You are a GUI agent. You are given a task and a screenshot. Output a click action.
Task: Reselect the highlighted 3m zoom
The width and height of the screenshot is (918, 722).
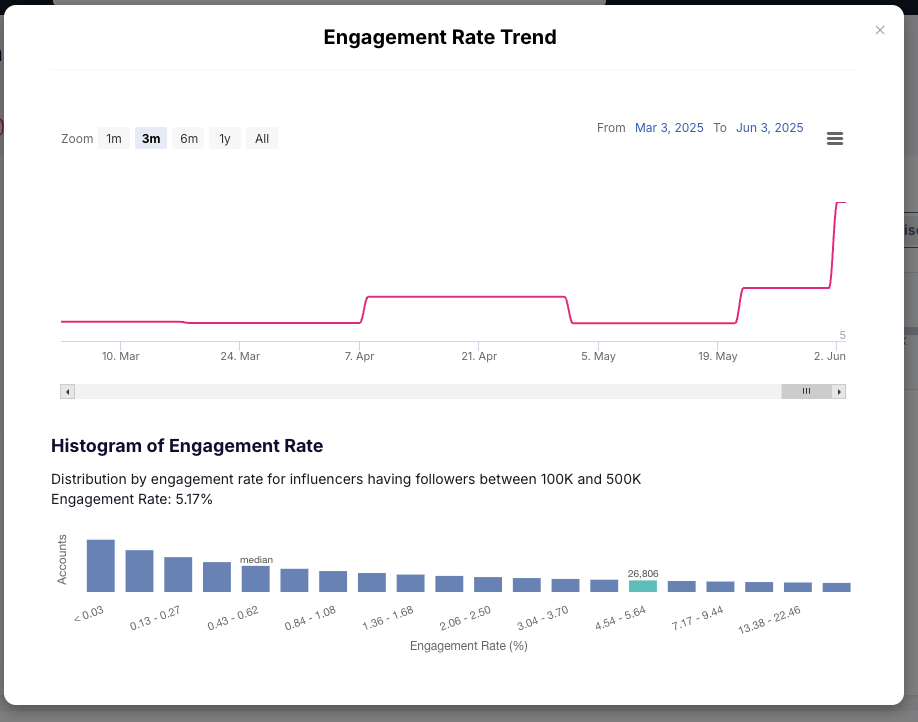coord(150,138)
